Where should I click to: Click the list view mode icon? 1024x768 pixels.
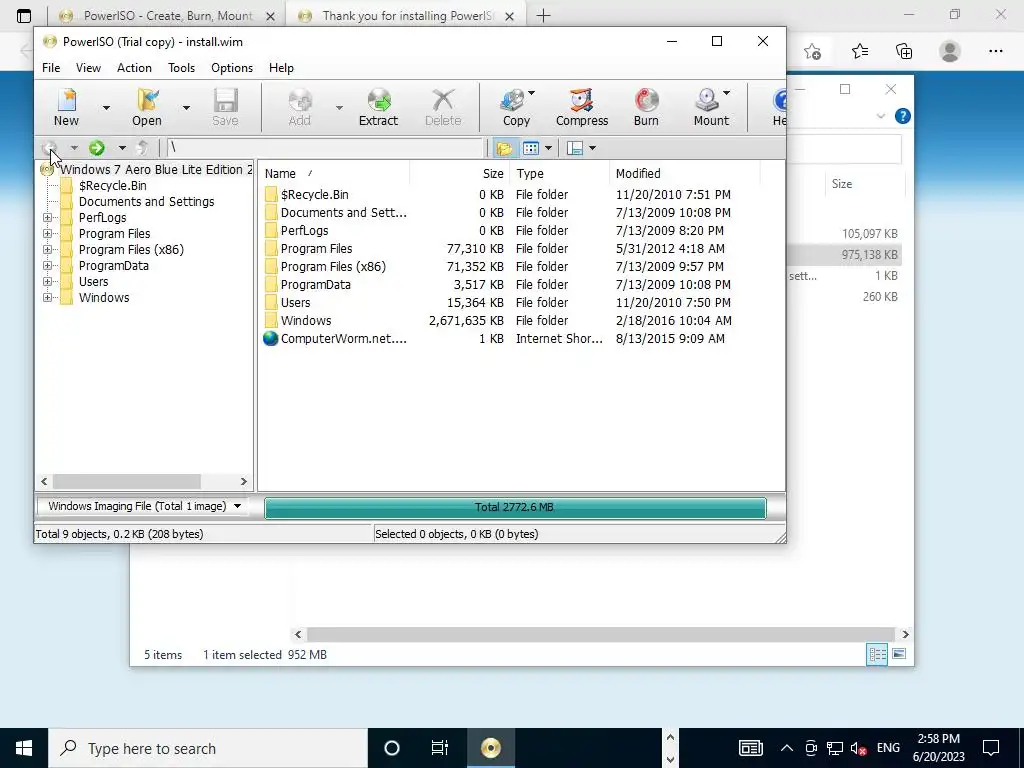coord(531,148)
